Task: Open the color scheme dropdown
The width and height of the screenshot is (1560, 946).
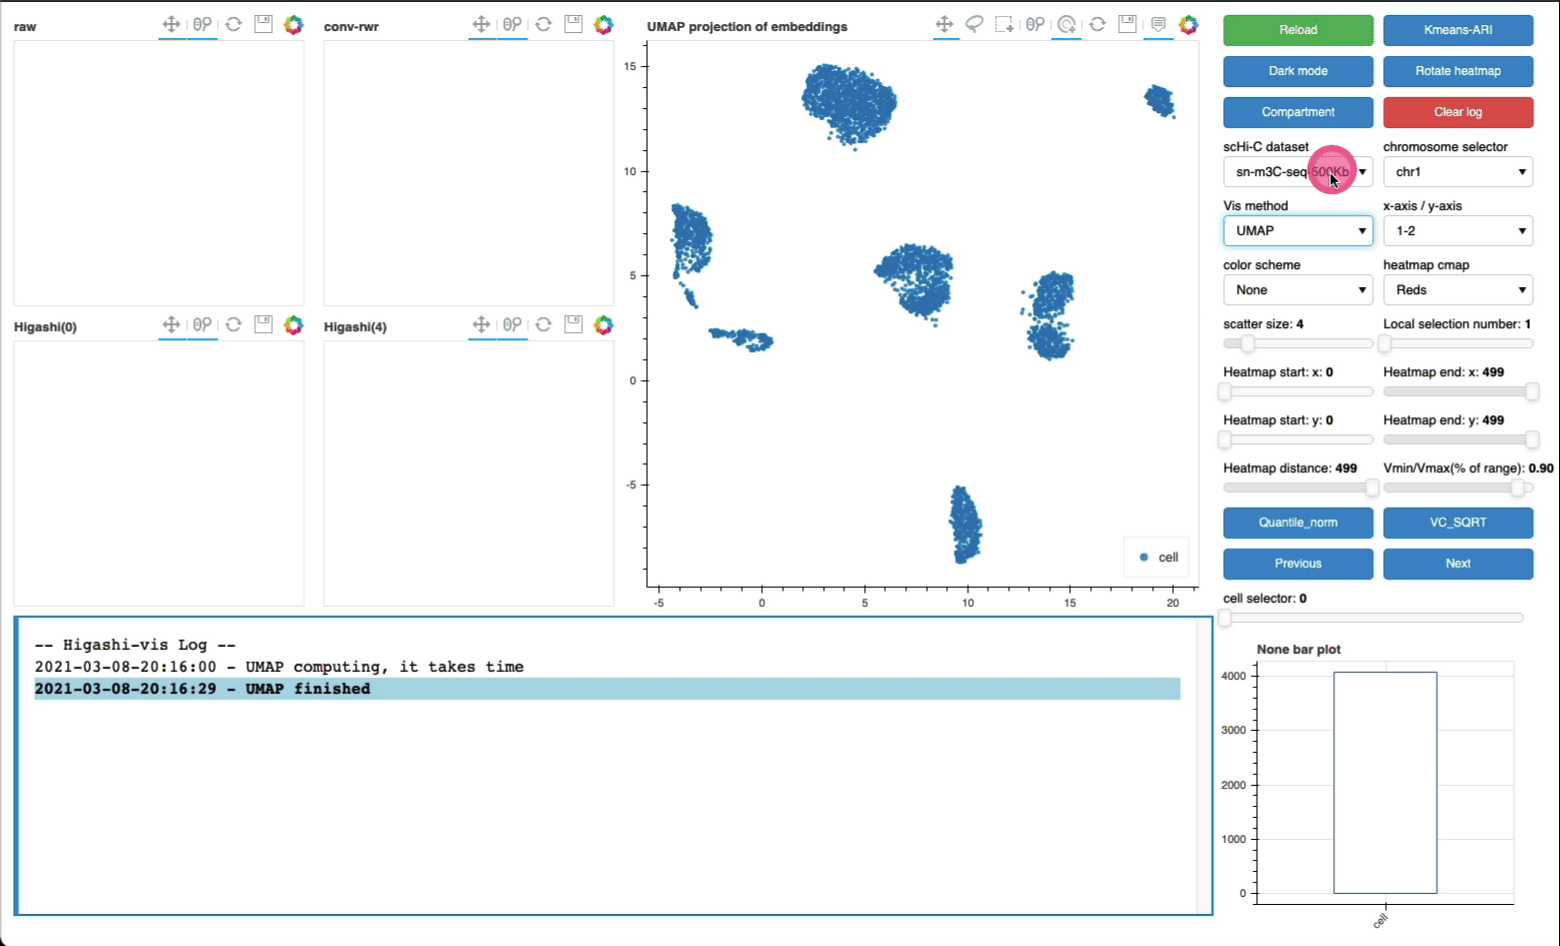Action: [x=1297, y=290]
